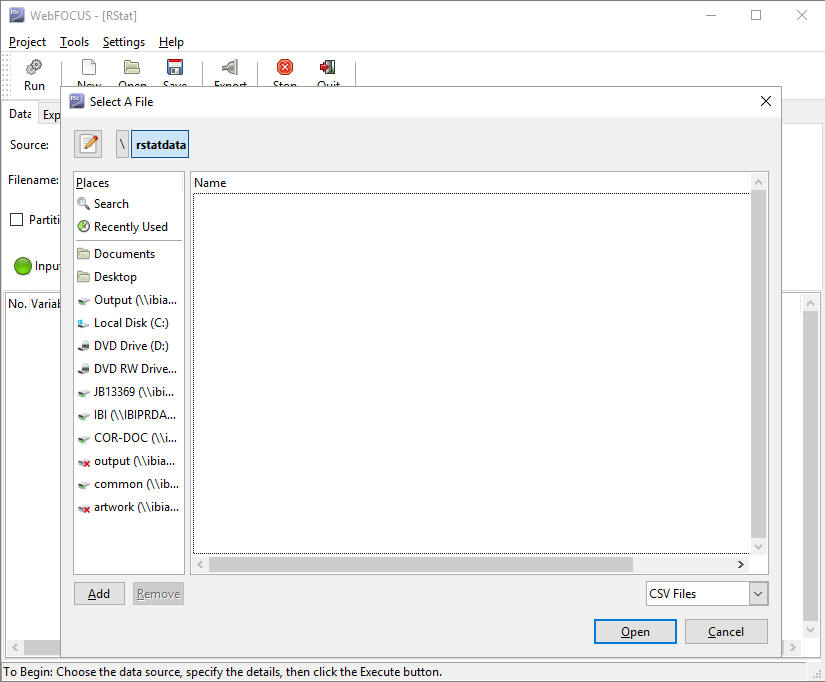The width and height of the screenshot is (825, 682).
Task: Select Recently Used in Places list
Action: tap(129, 227)
